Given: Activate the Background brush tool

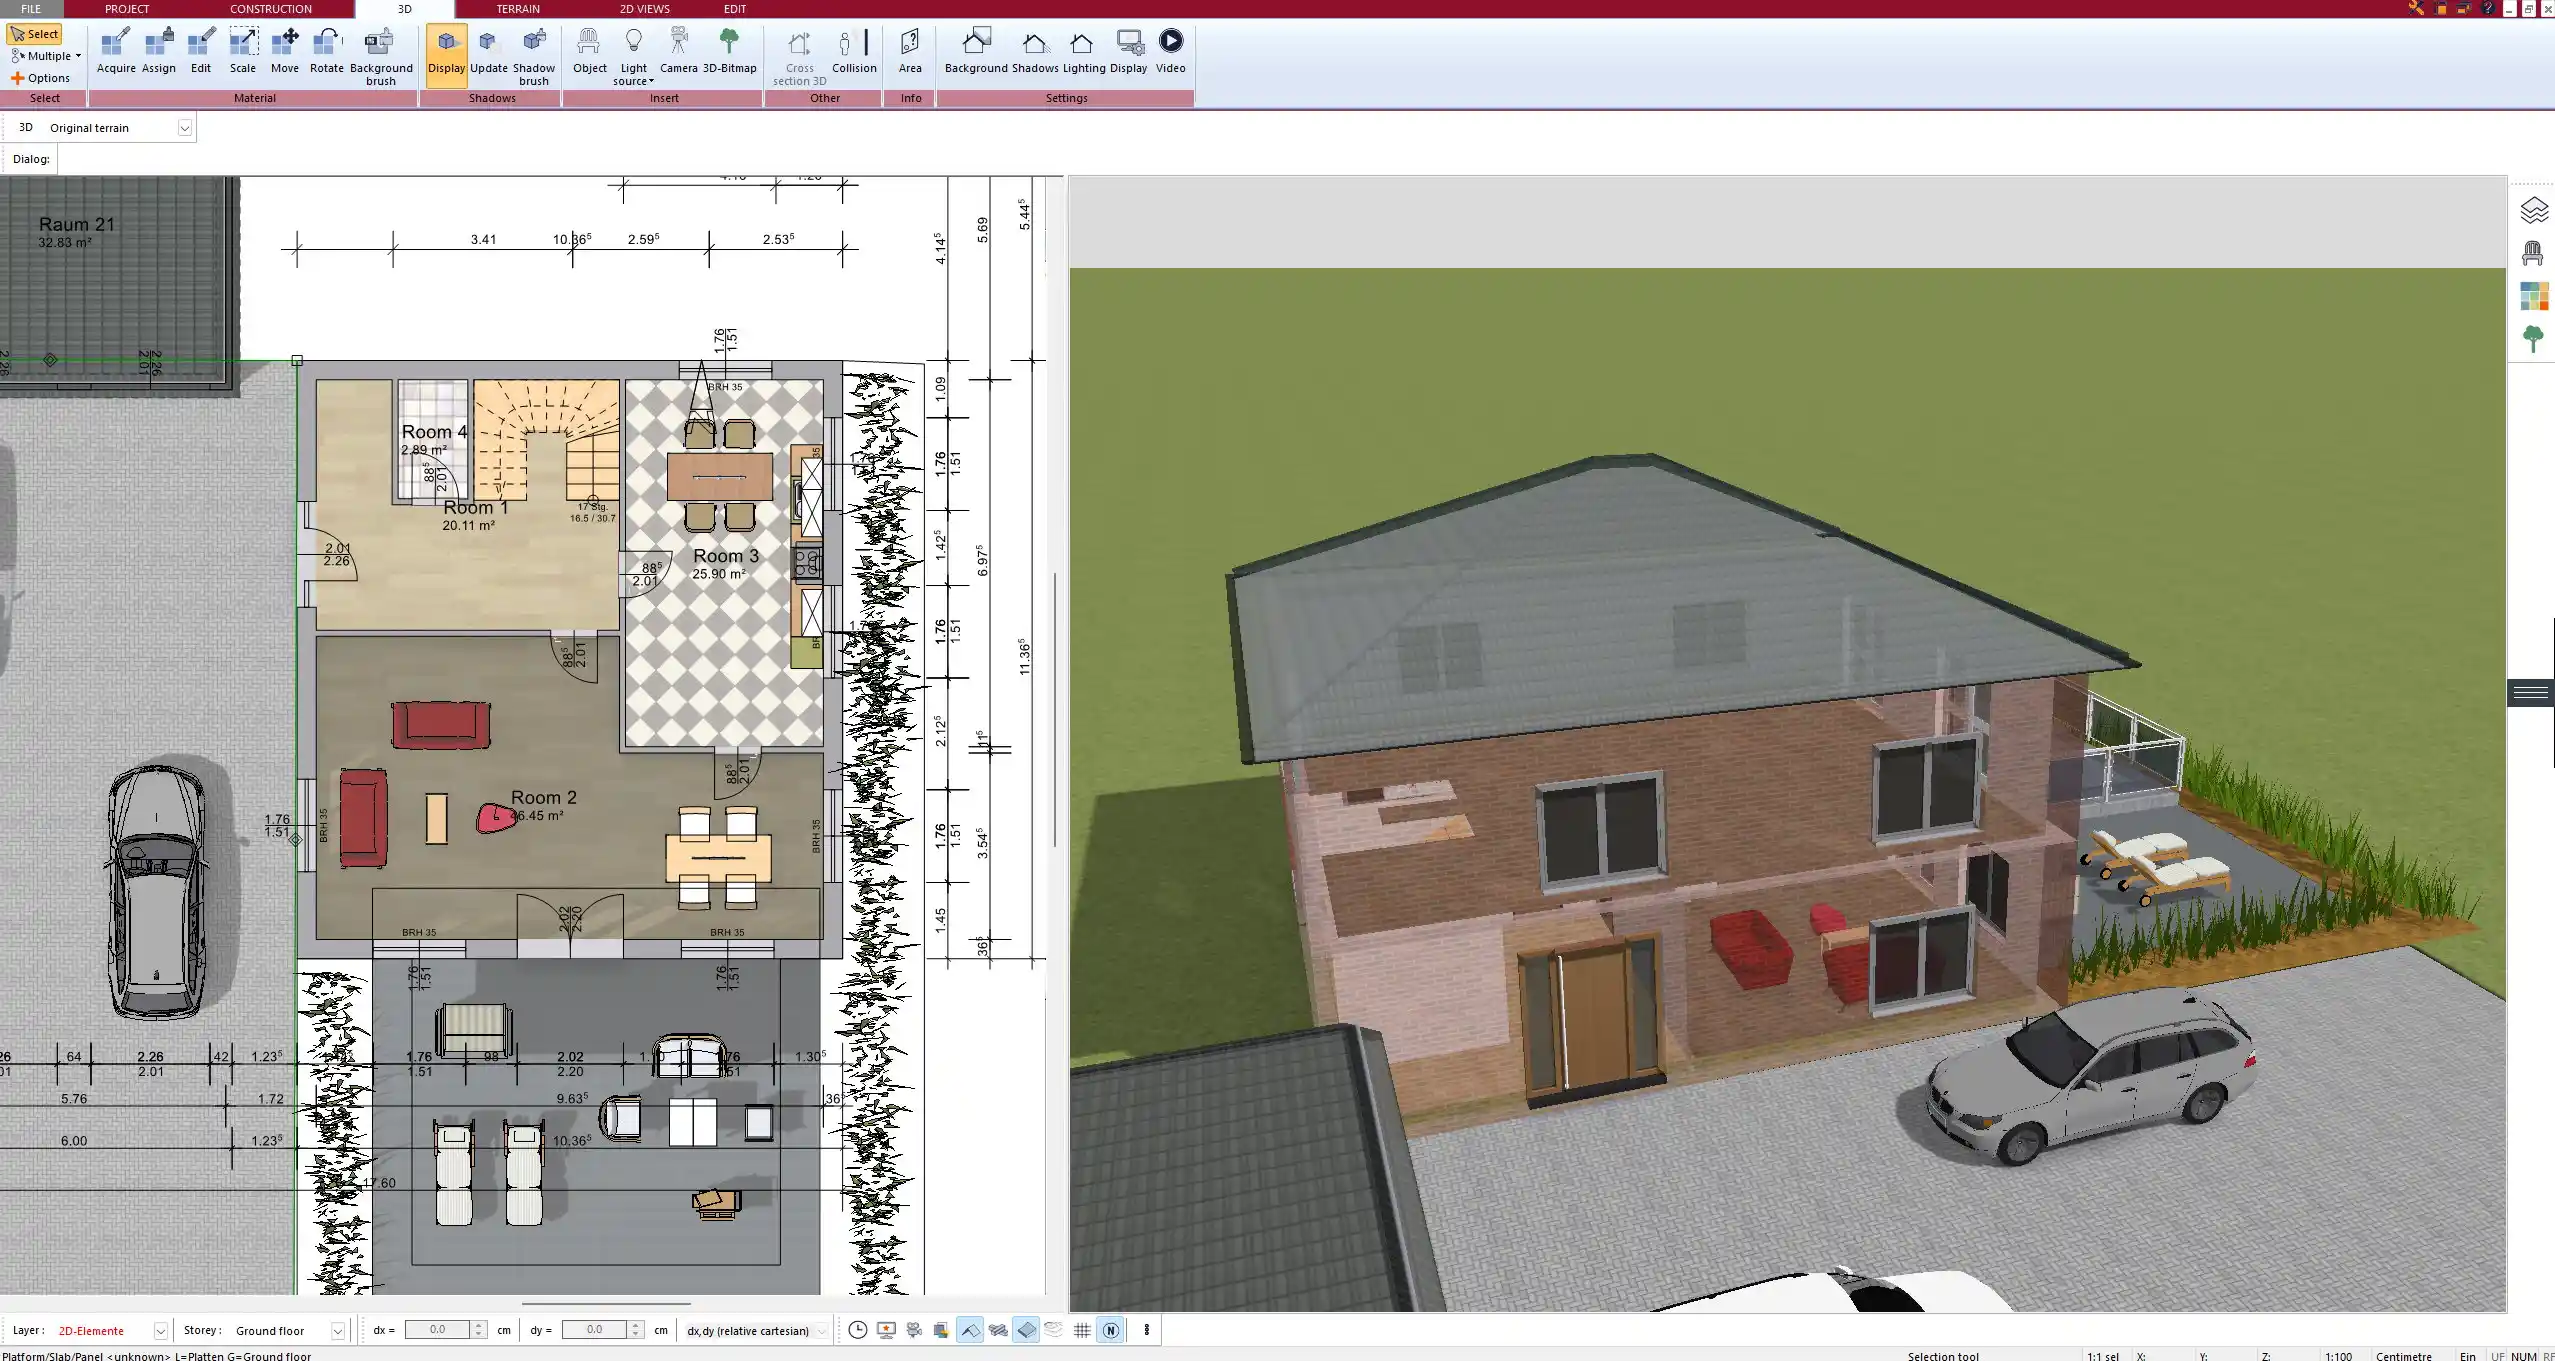Looking at the screenshot, I should coord(381,57).
